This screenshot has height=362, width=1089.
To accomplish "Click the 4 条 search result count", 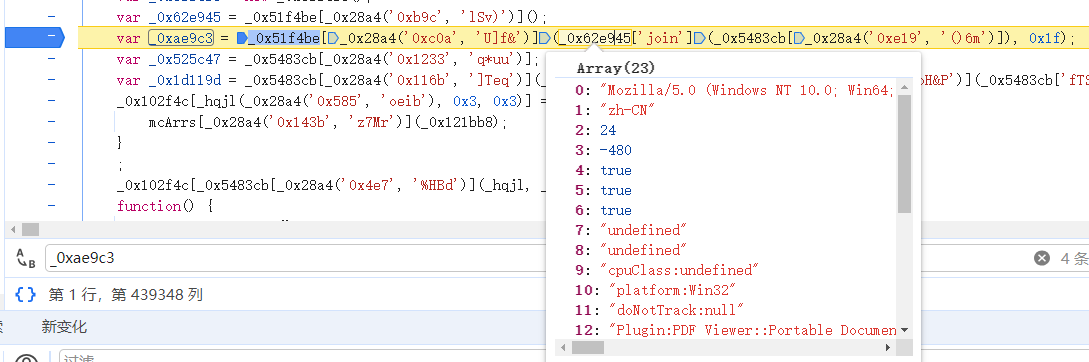I will (x=1074, y=258).
